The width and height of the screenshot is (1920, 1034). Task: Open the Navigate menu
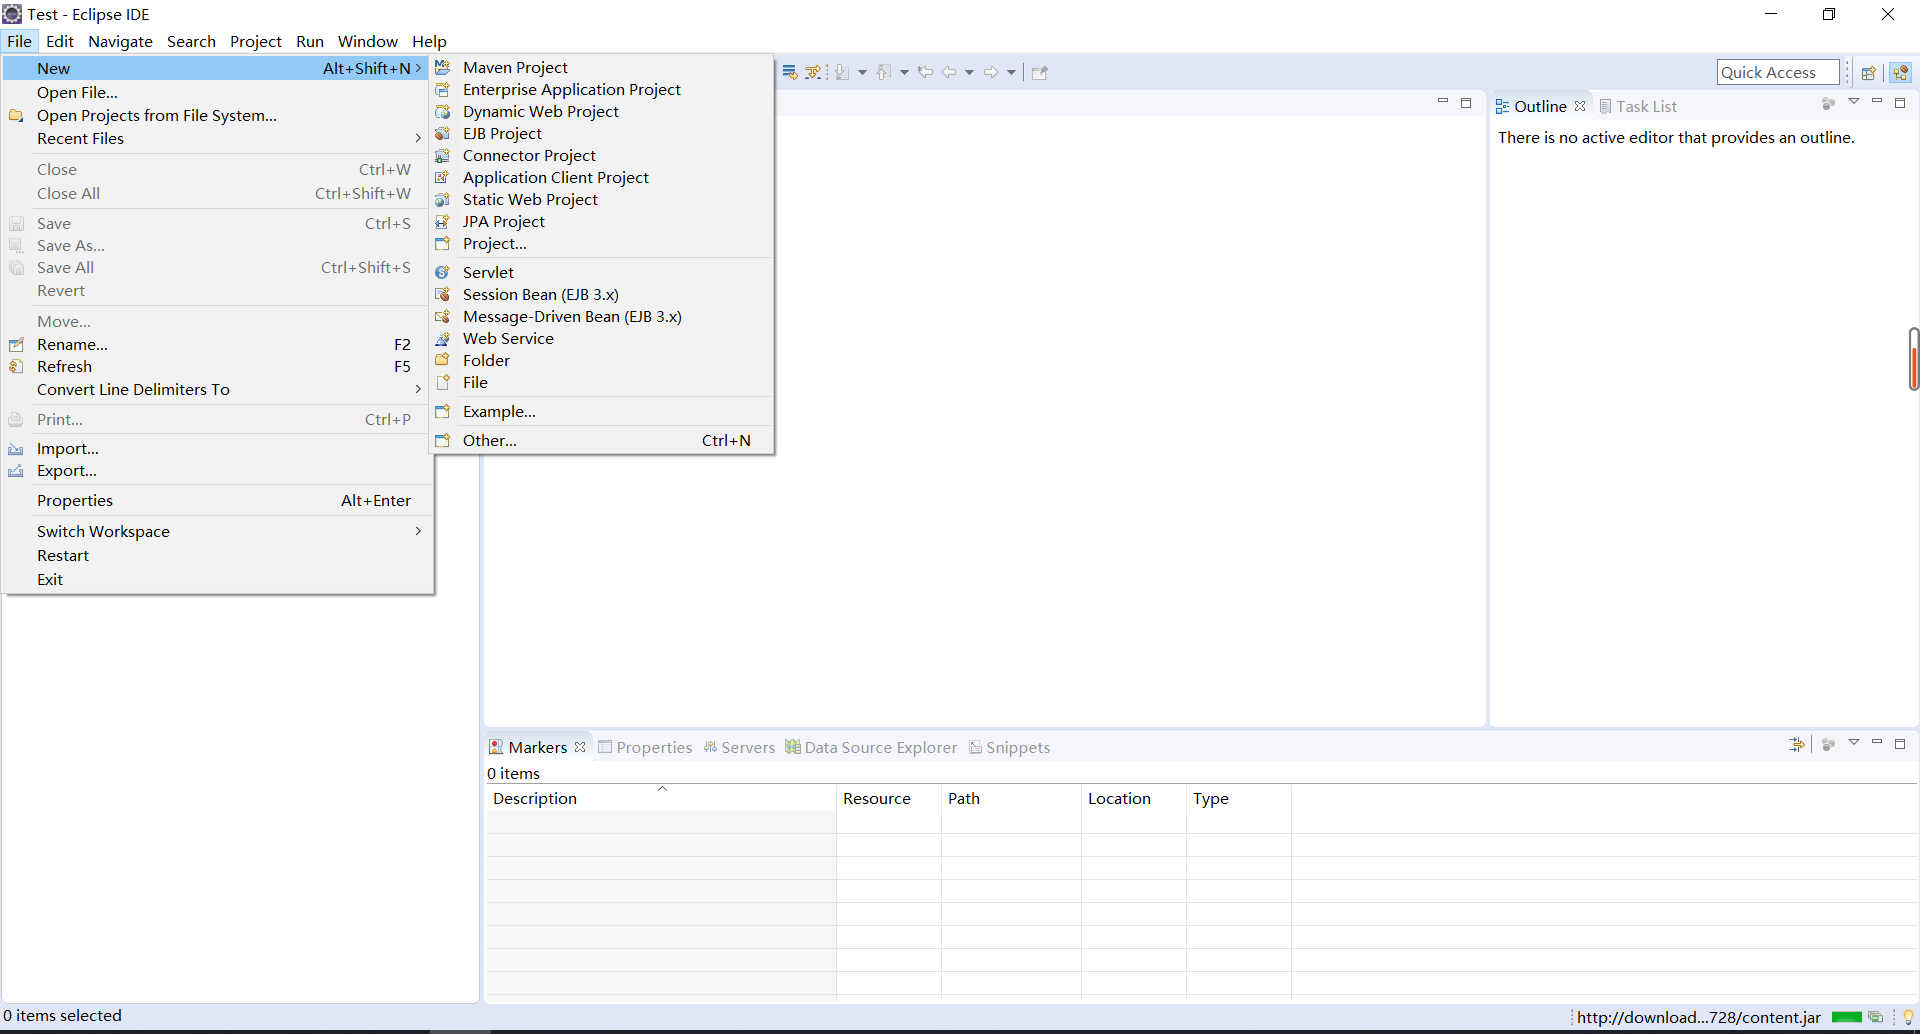point(120,41)
